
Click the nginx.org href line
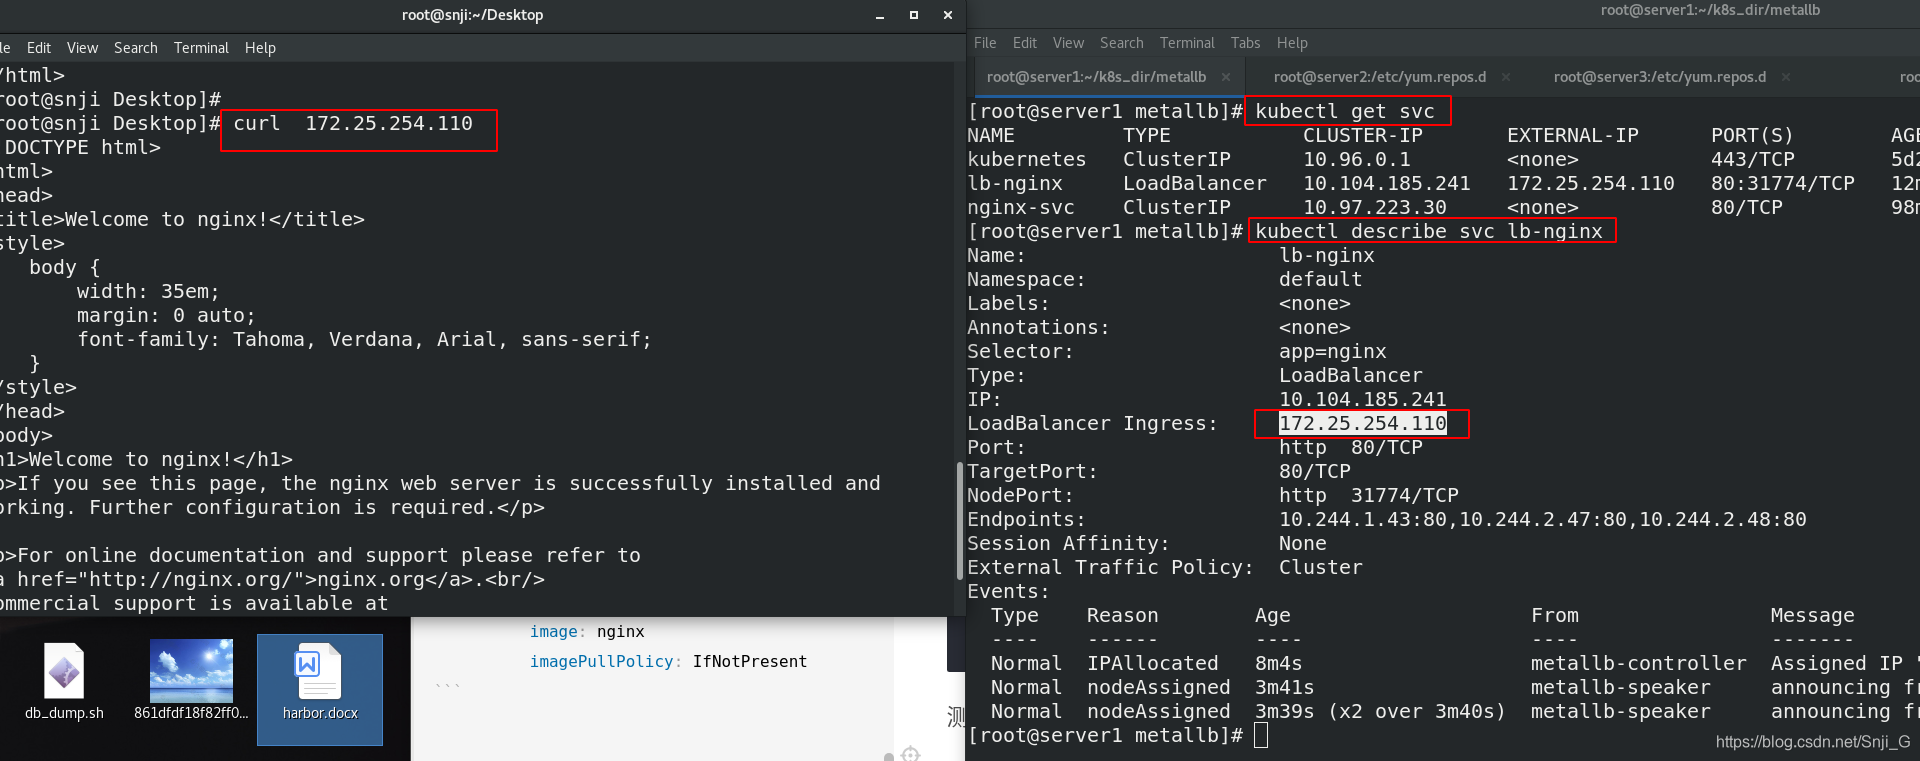pos(272,579)
